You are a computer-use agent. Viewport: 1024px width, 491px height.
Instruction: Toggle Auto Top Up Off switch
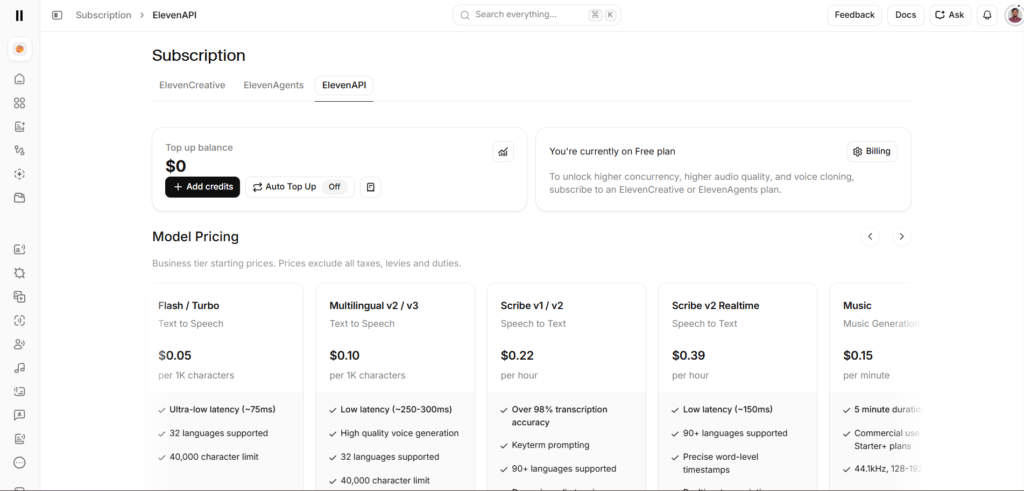point(334,187)
